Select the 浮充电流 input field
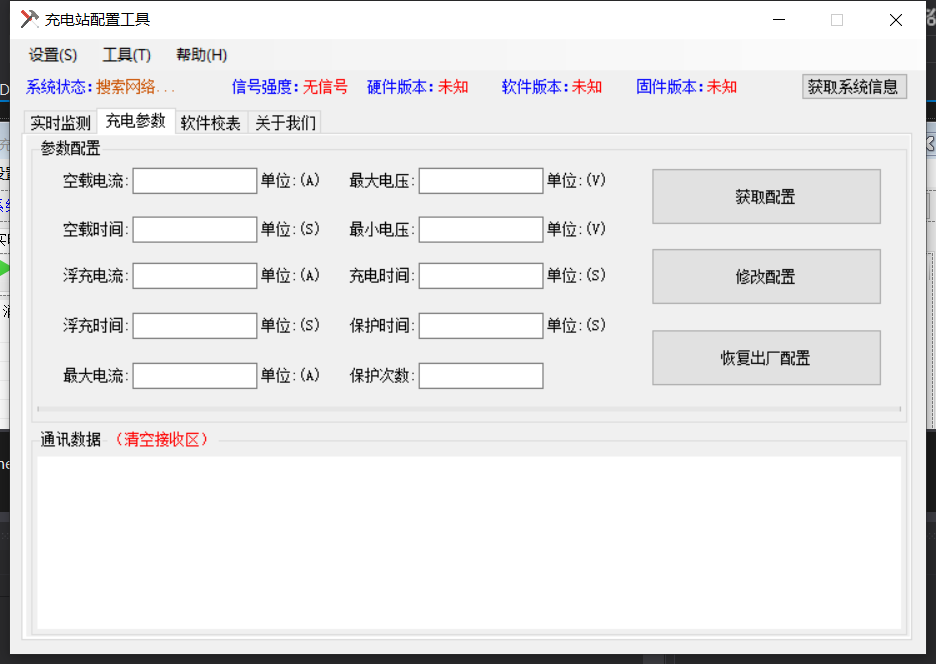 pos(195,275)
